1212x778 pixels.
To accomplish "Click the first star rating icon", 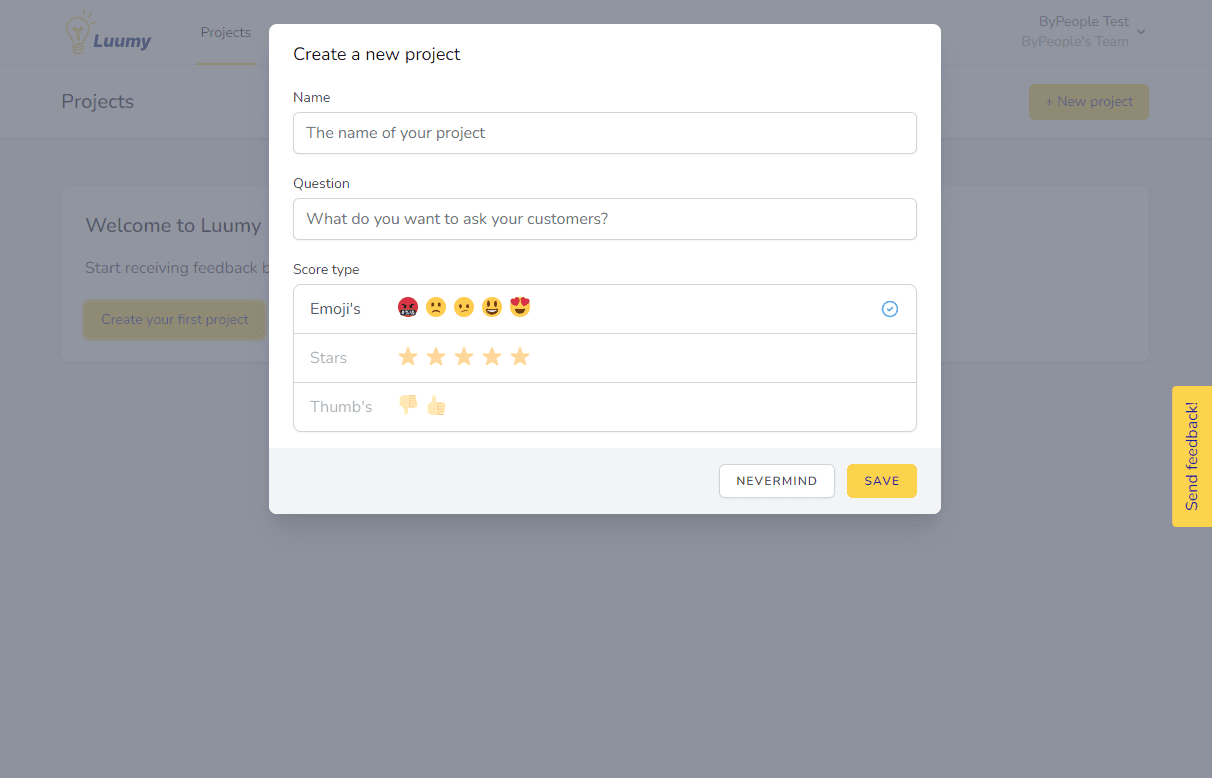I will 407,357.
